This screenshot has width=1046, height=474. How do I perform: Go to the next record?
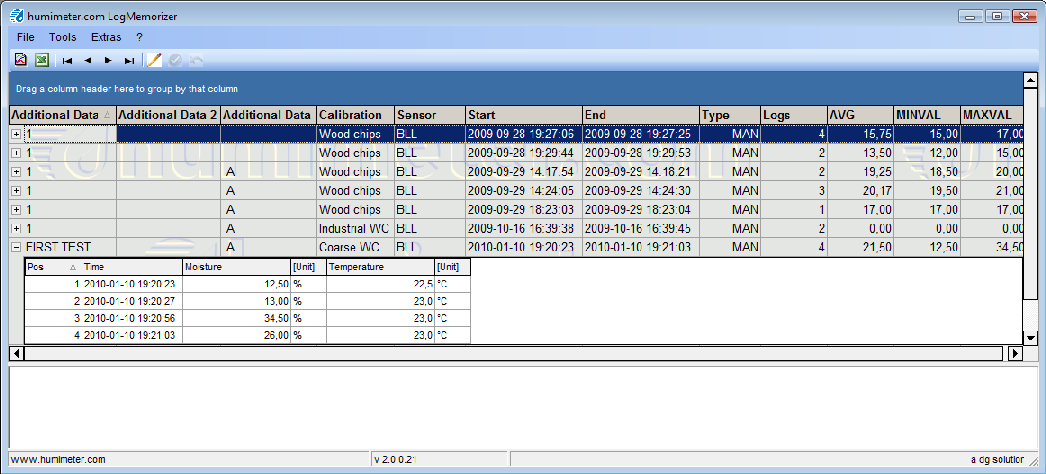coord(108,61)
